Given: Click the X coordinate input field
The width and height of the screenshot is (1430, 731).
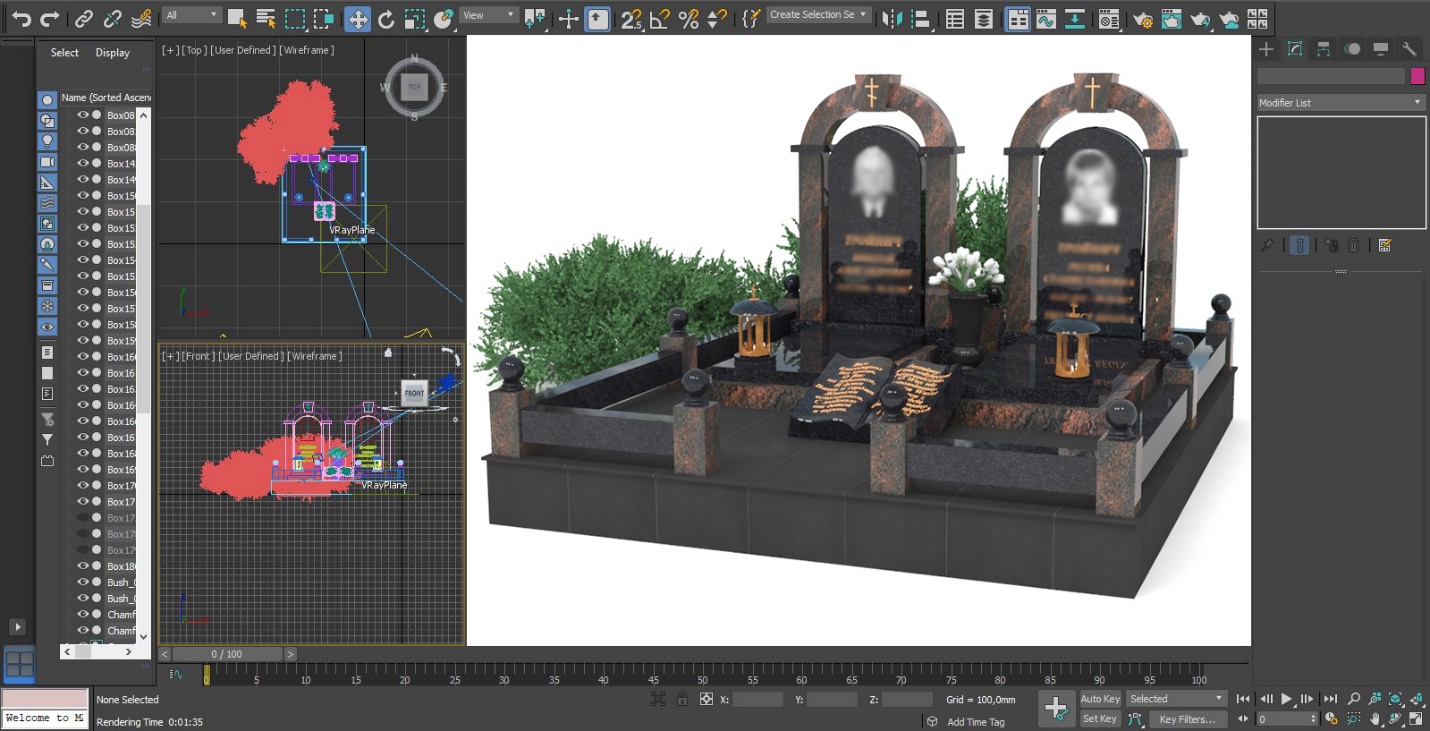Looking at the screenshot, I should click(x=757, y=700).
